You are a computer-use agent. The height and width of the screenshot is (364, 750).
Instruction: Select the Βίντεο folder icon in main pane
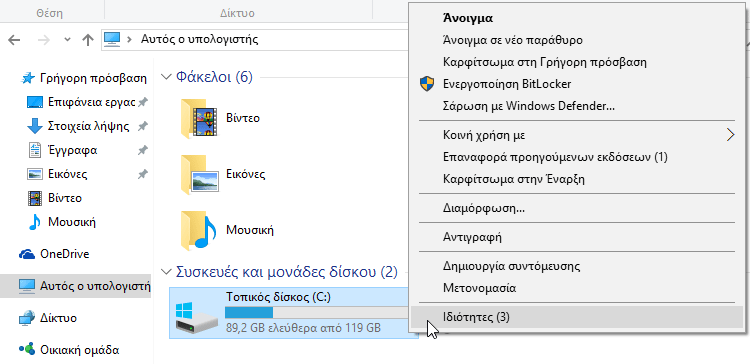coord(199,118)
